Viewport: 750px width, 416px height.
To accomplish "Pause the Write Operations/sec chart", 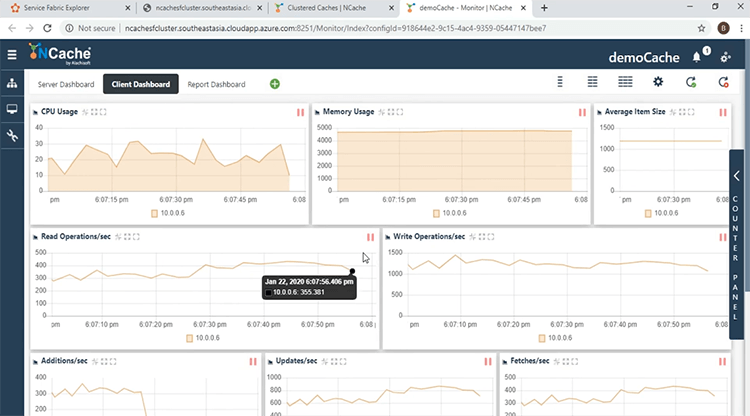I will tap(723, 237).
